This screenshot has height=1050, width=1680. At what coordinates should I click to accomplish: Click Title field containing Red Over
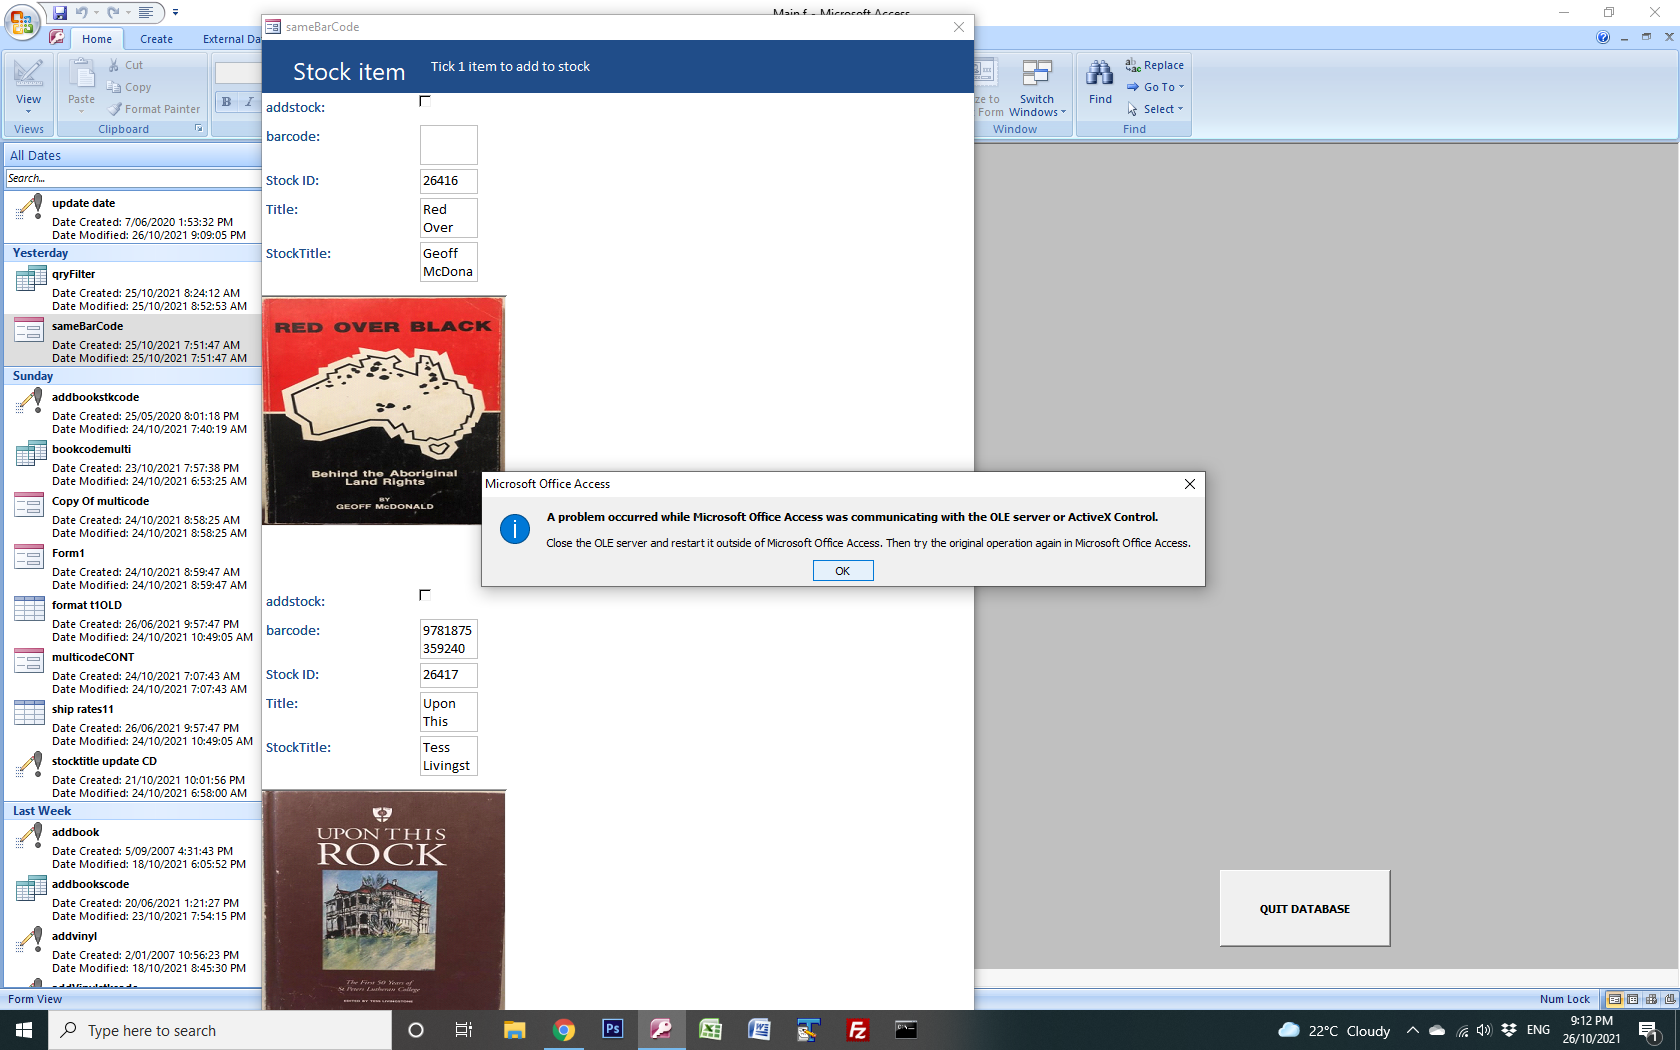(x=448, y=218)
